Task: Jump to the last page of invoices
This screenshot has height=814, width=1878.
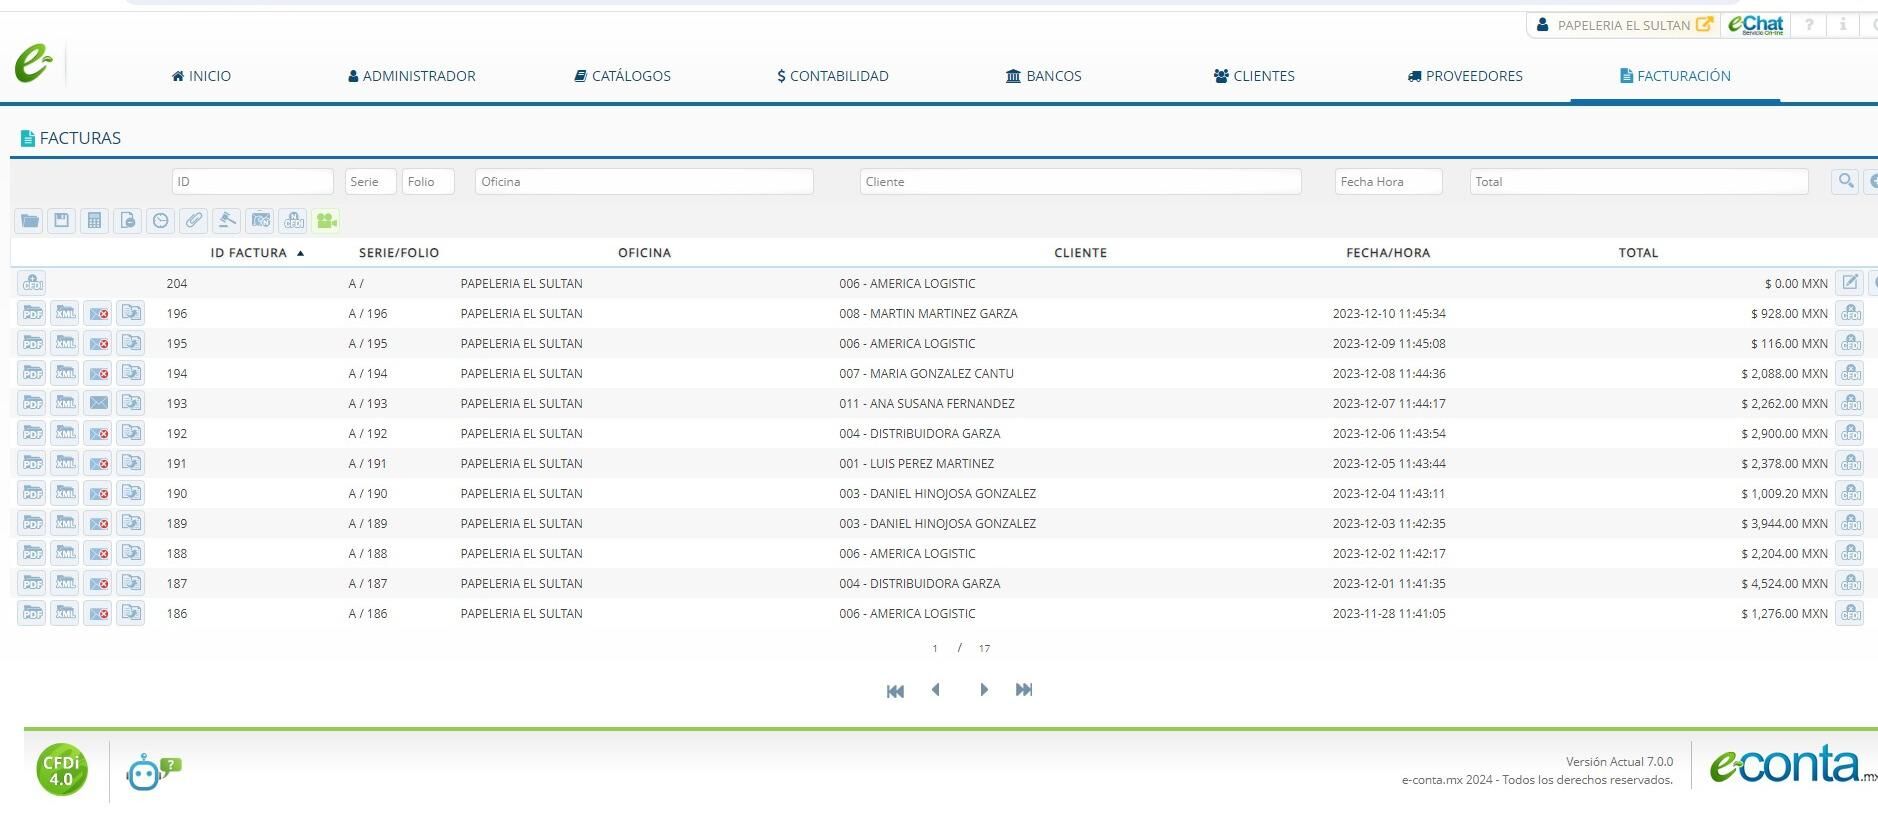Action: 1024,690
